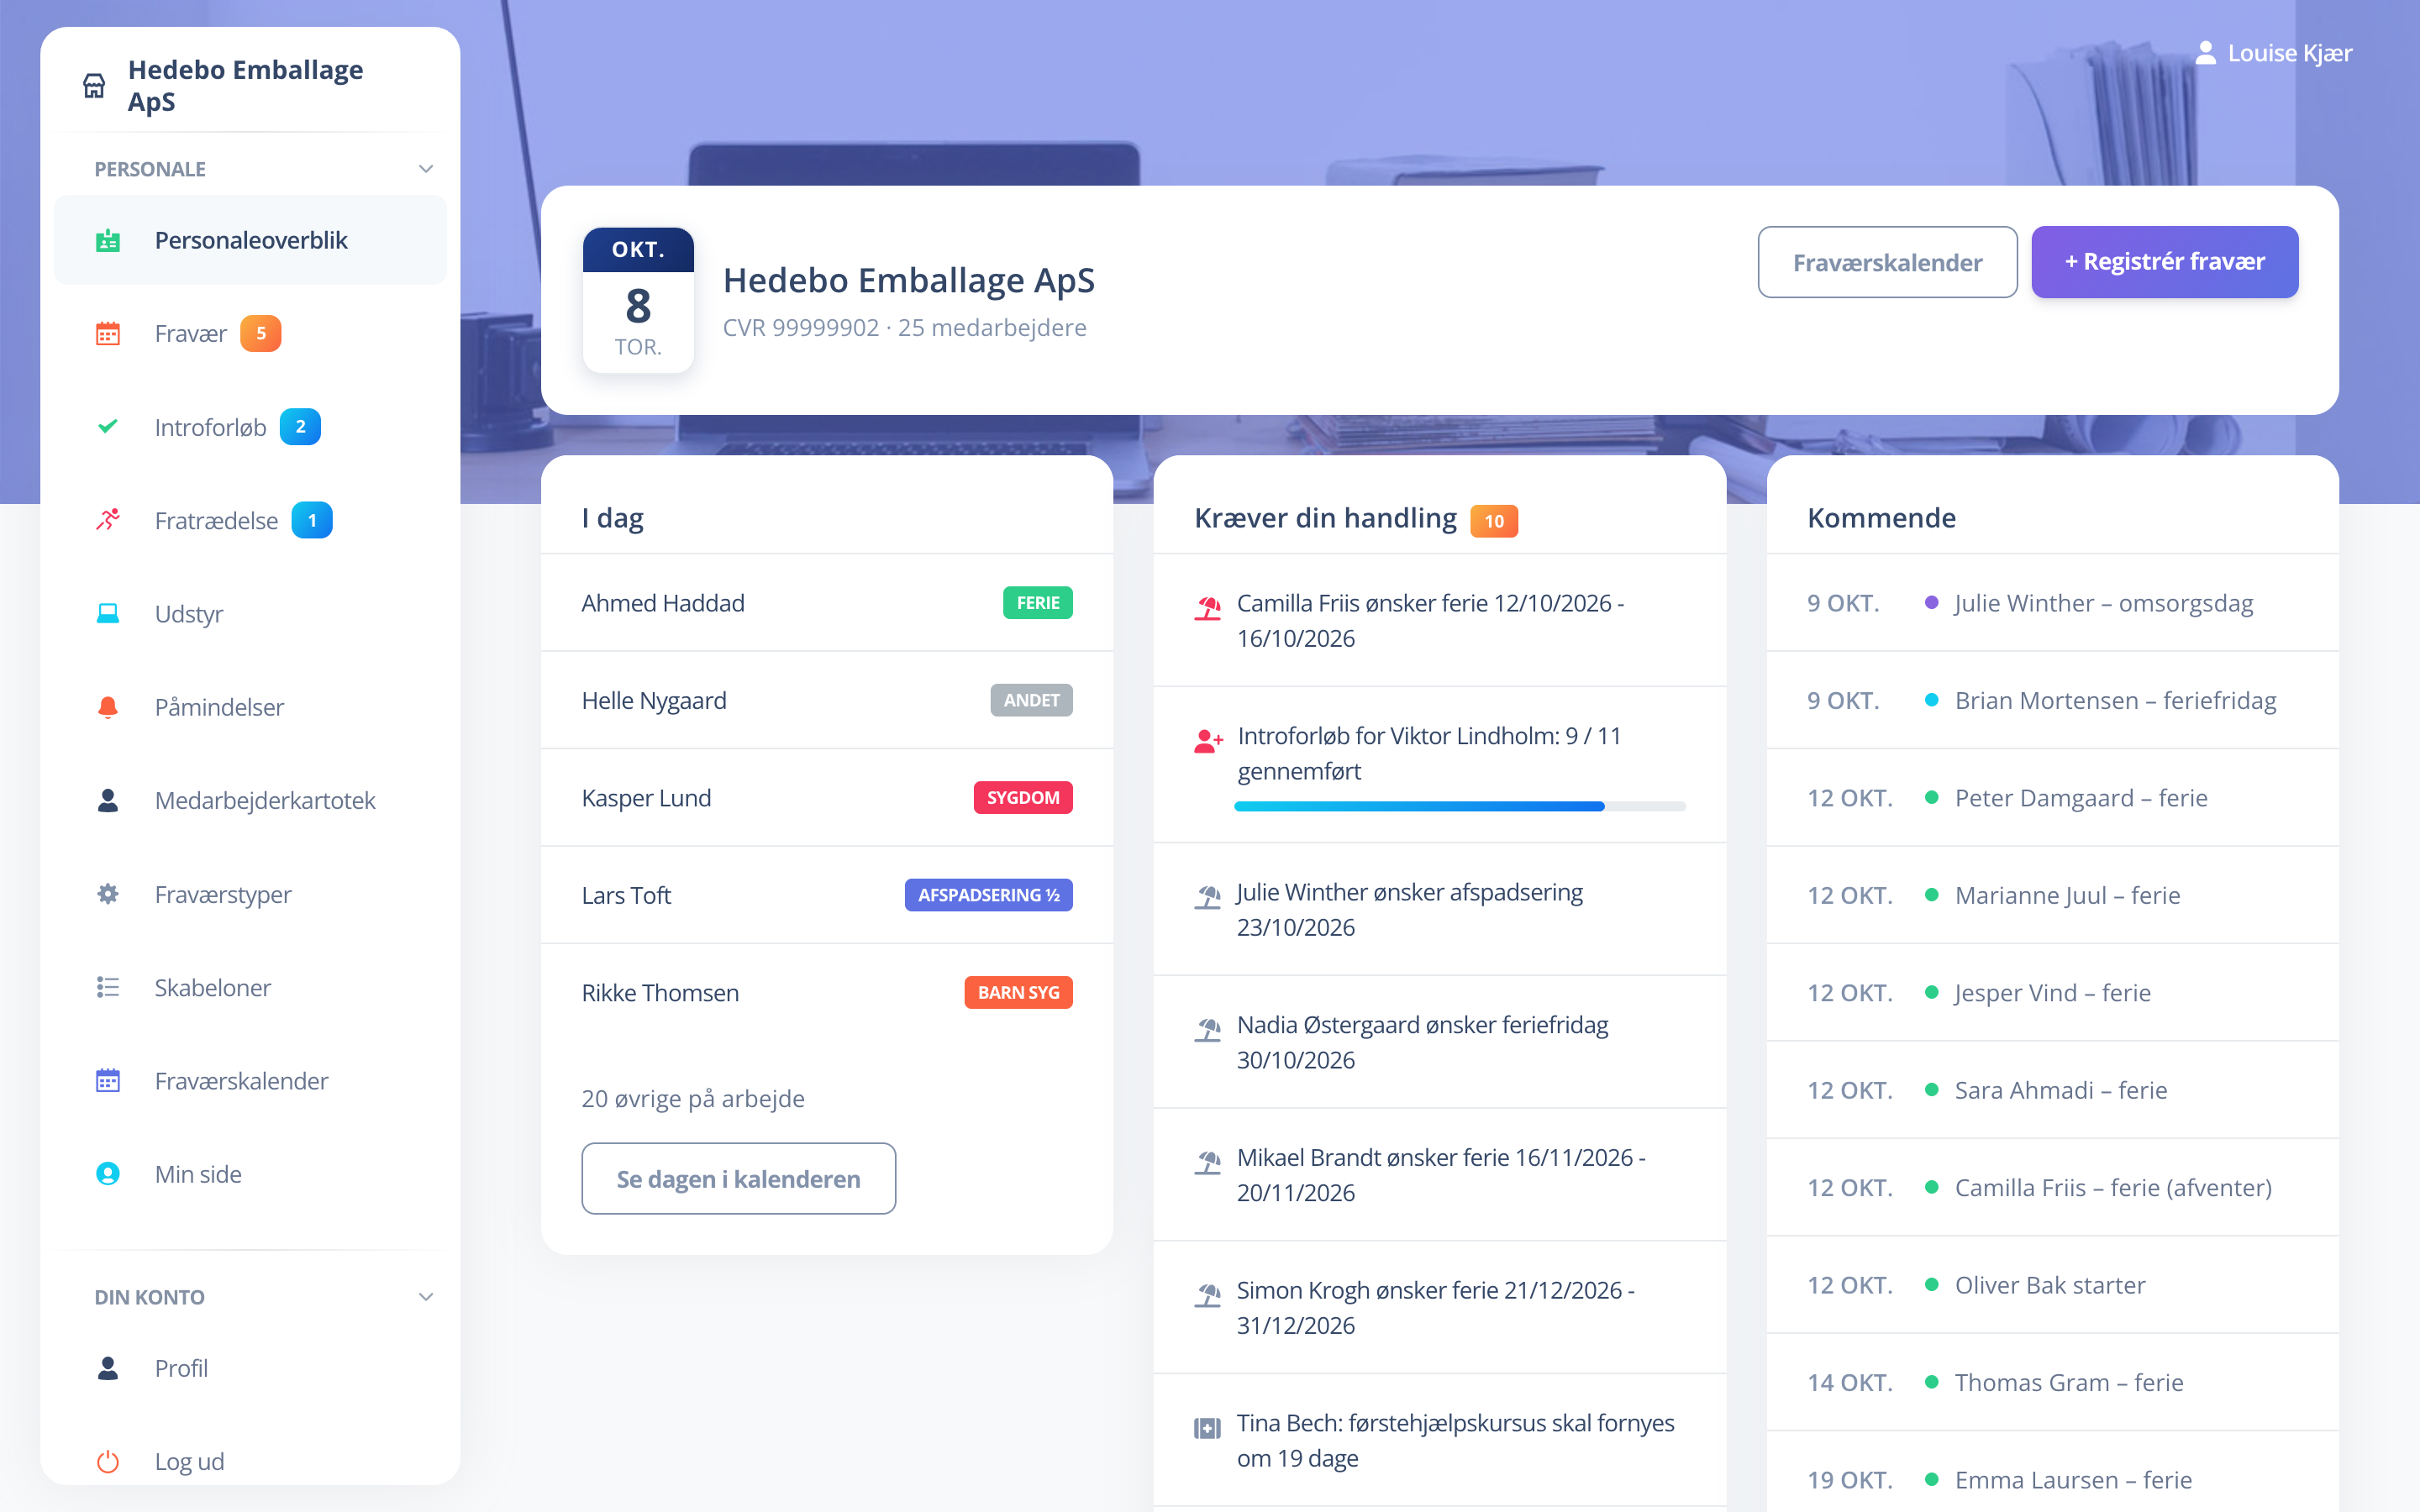Click the Personaleoverblik ID-card icon
The width and height of the screenshot is (2420, 1512).
pyautogui.click(x=108, y=240)
